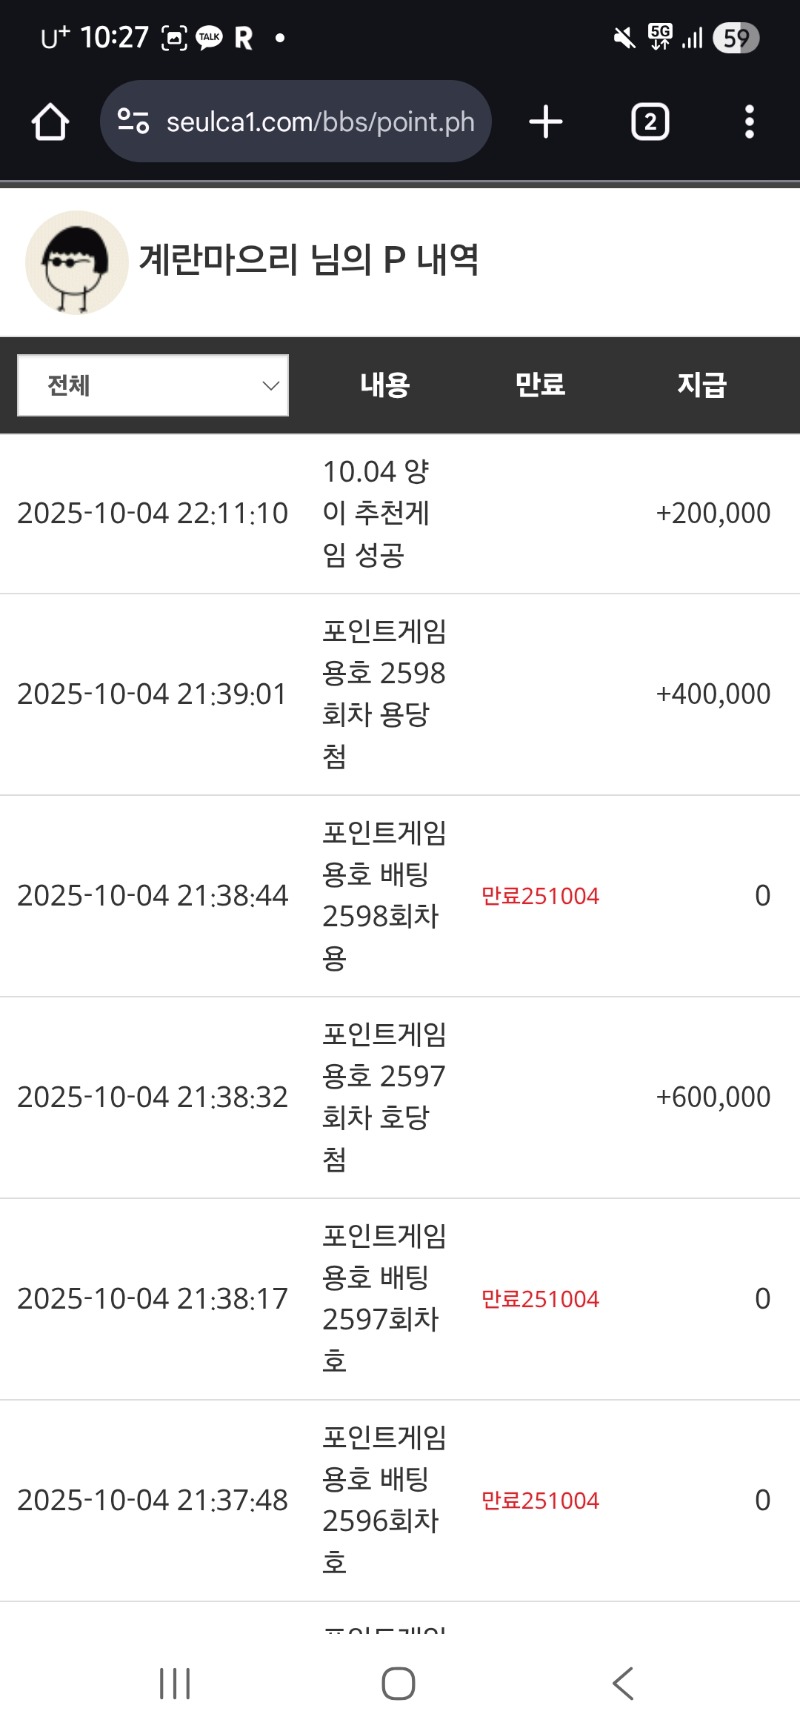The width and height of the screenshot is (800, 1734).
Task: Tap the 2598회차 용 expiry label 만료251004
Action: 540,896
